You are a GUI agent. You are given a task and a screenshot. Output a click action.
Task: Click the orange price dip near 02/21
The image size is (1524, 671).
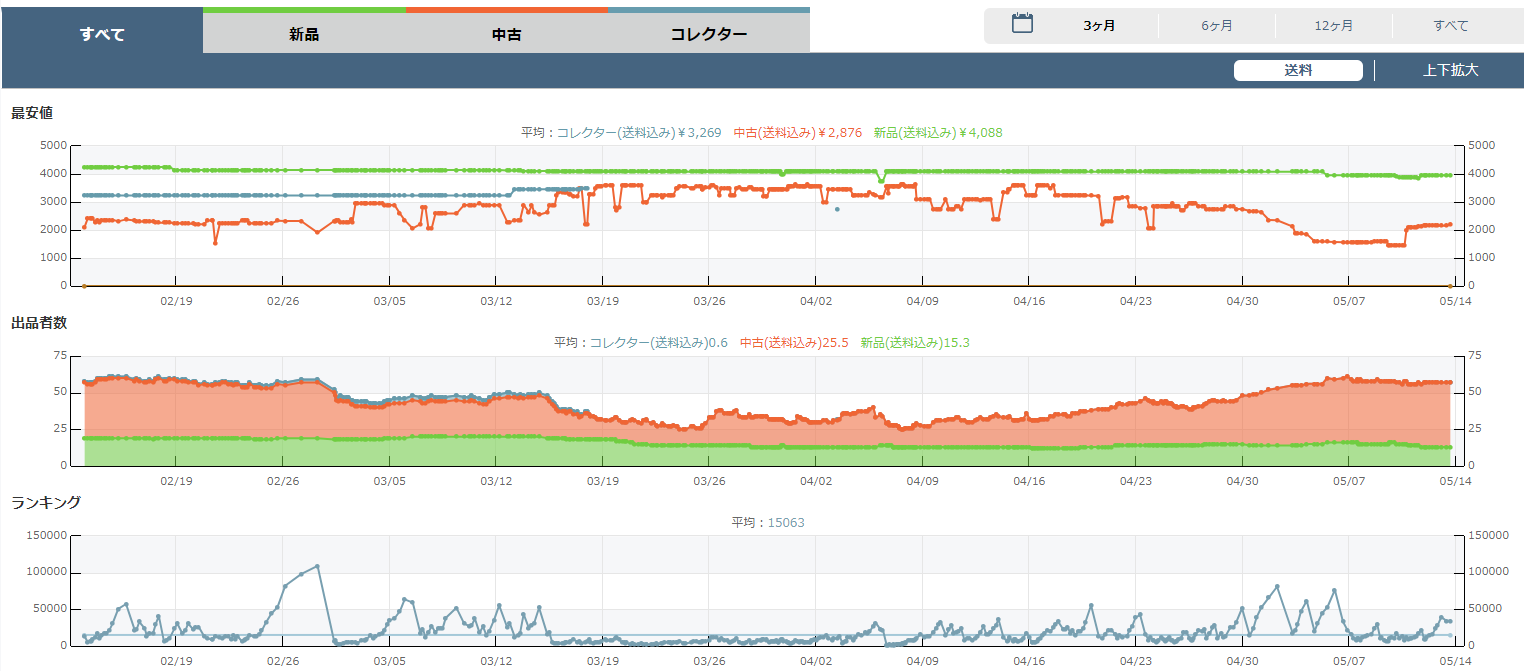(215, 242)
